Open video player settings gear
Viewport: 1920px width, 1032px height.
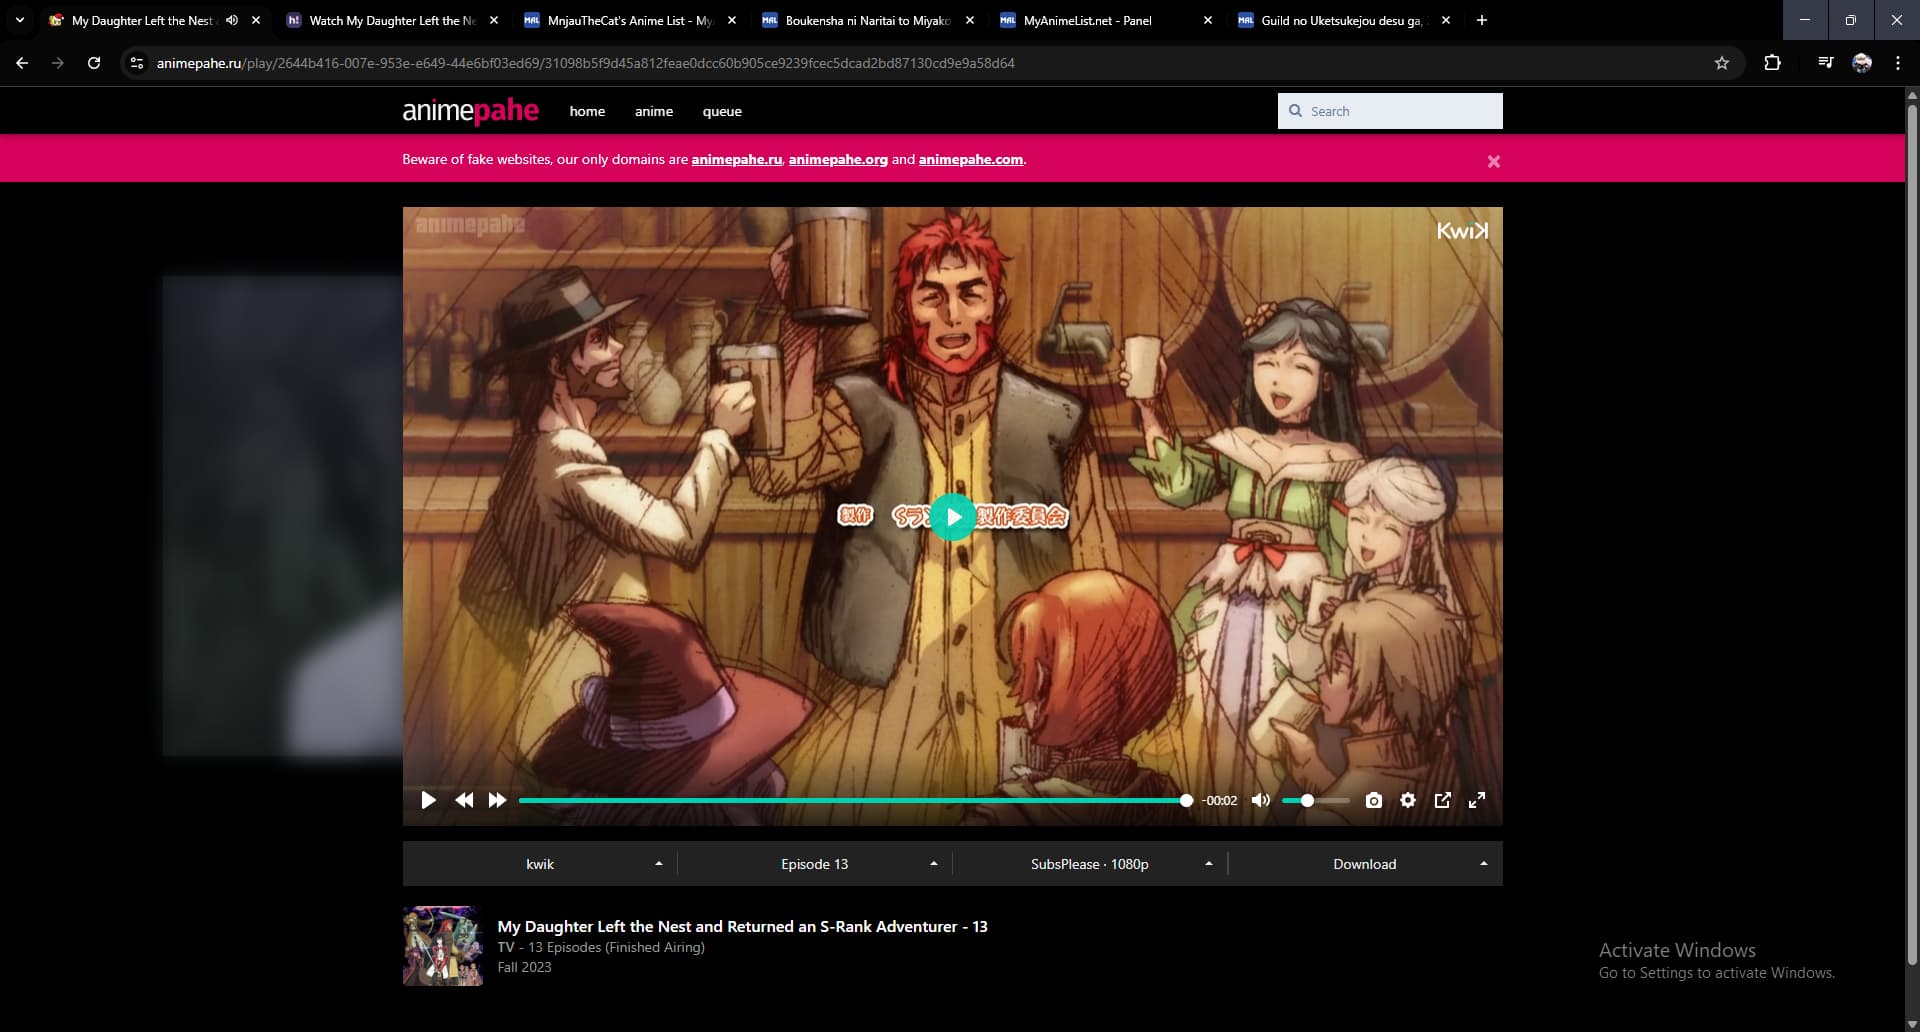[x=1408, y=800]
